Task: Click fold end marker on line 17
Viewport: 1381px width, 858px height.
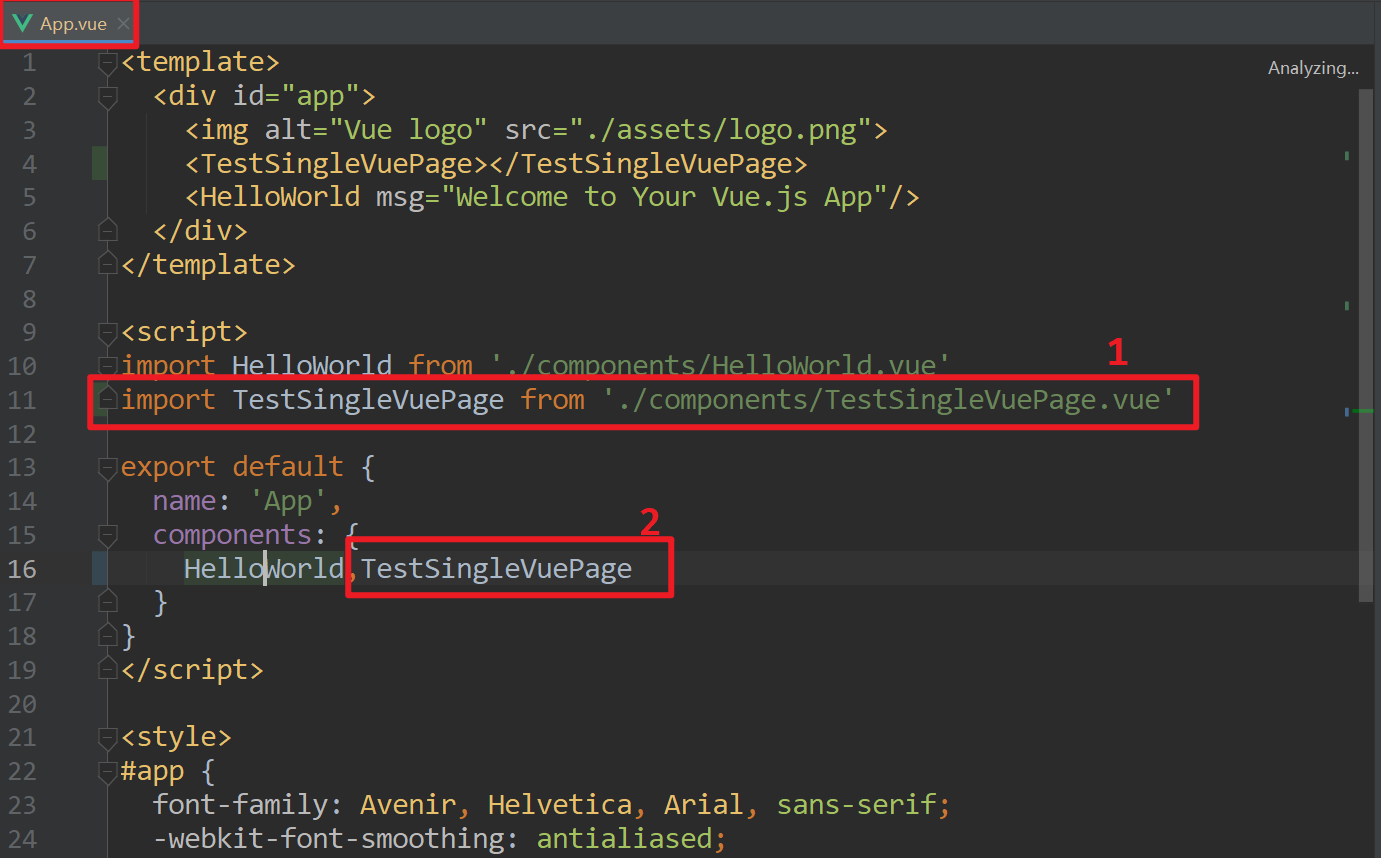Action: pyautogui.click(x=107, y=602)
